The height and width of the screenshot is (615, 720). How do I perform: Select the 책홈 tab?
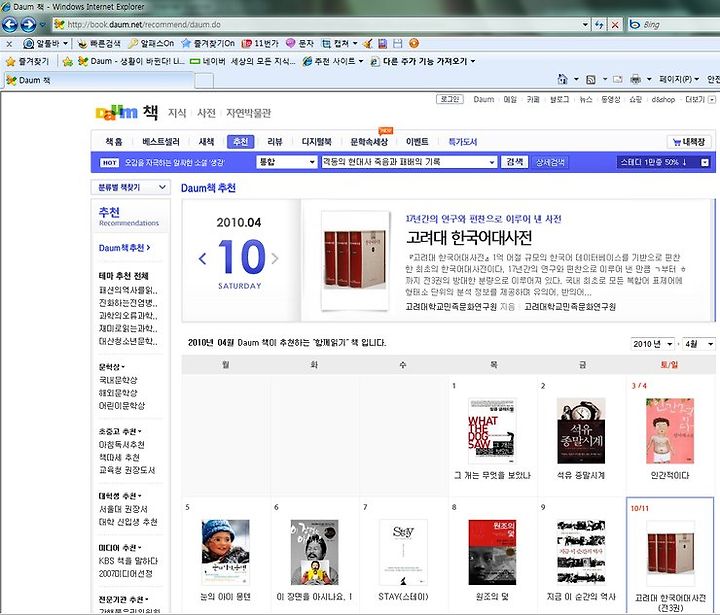pos(114,142)
